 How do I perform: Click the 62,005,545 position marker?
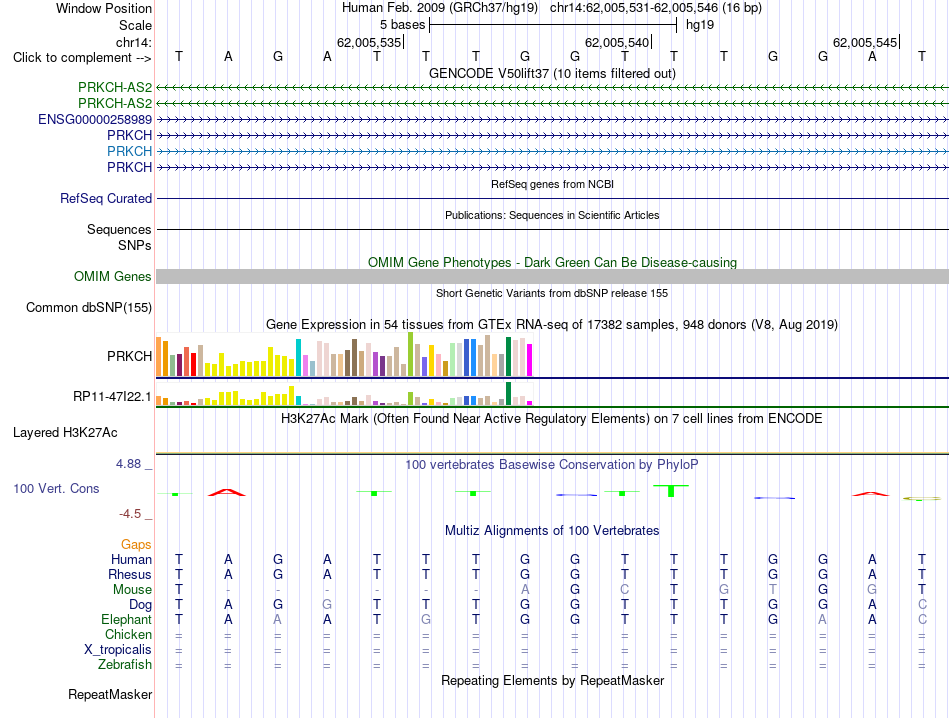[x=865, y=42]
